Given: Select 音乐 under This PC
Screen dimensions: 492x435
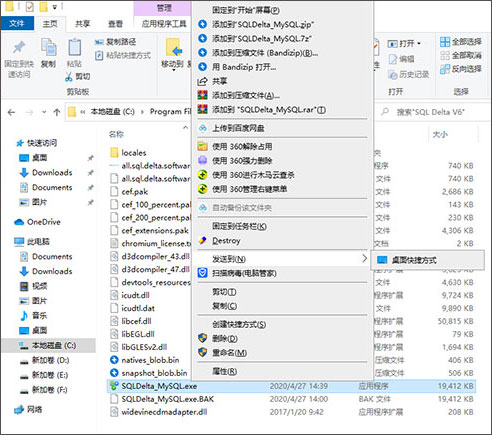Looking at the screenshot, I should [x=33, y=315].
